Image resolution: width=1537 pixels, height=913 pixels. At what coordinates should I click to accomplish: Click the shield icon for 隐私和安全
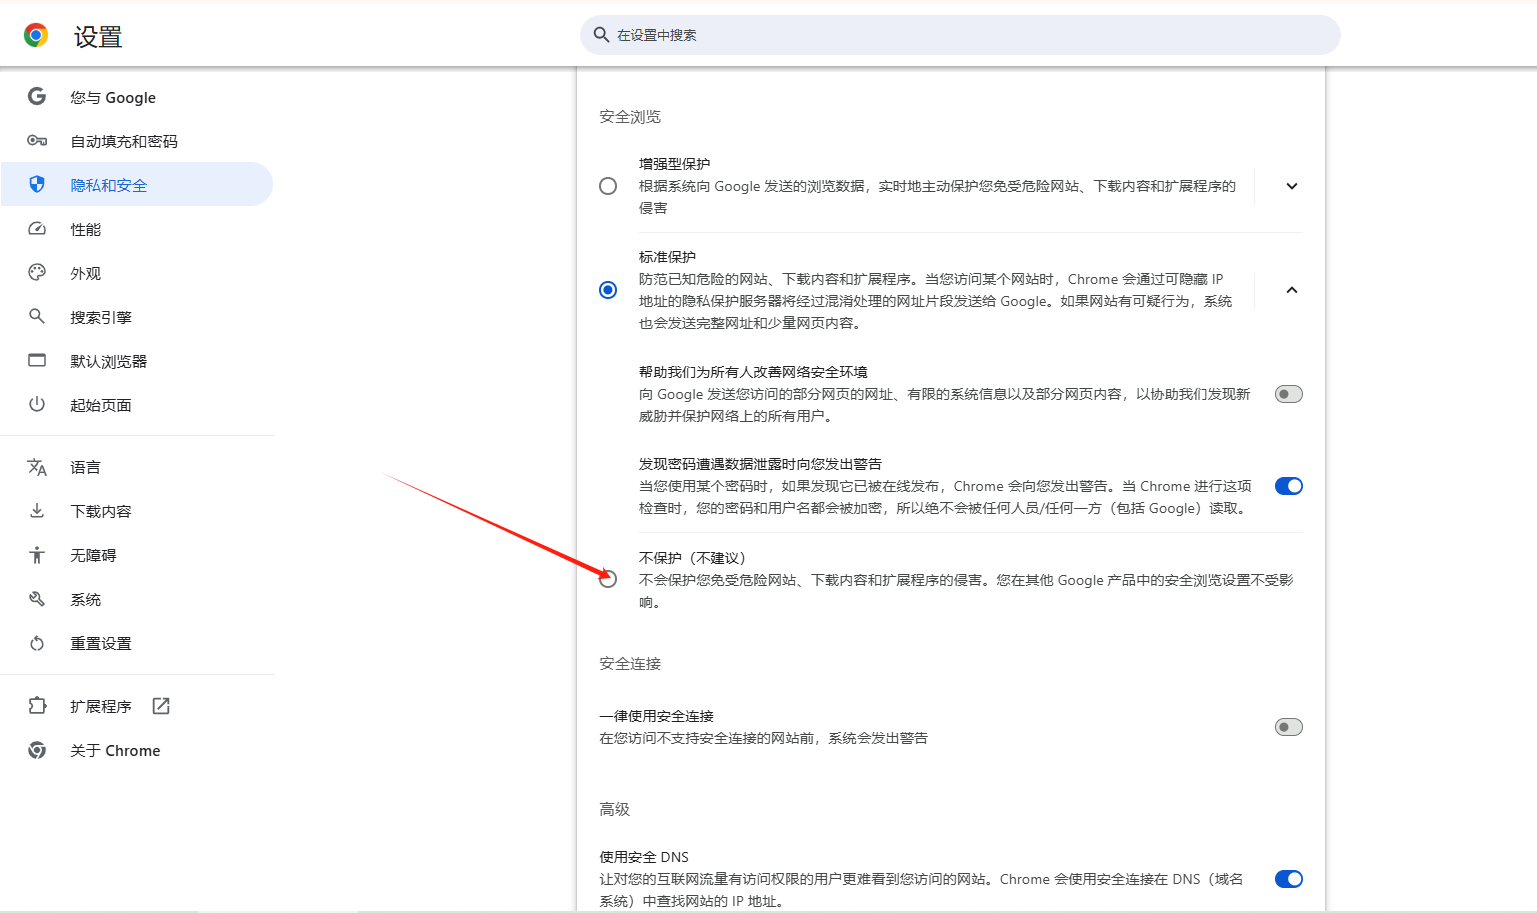click(x=37, y=185)
